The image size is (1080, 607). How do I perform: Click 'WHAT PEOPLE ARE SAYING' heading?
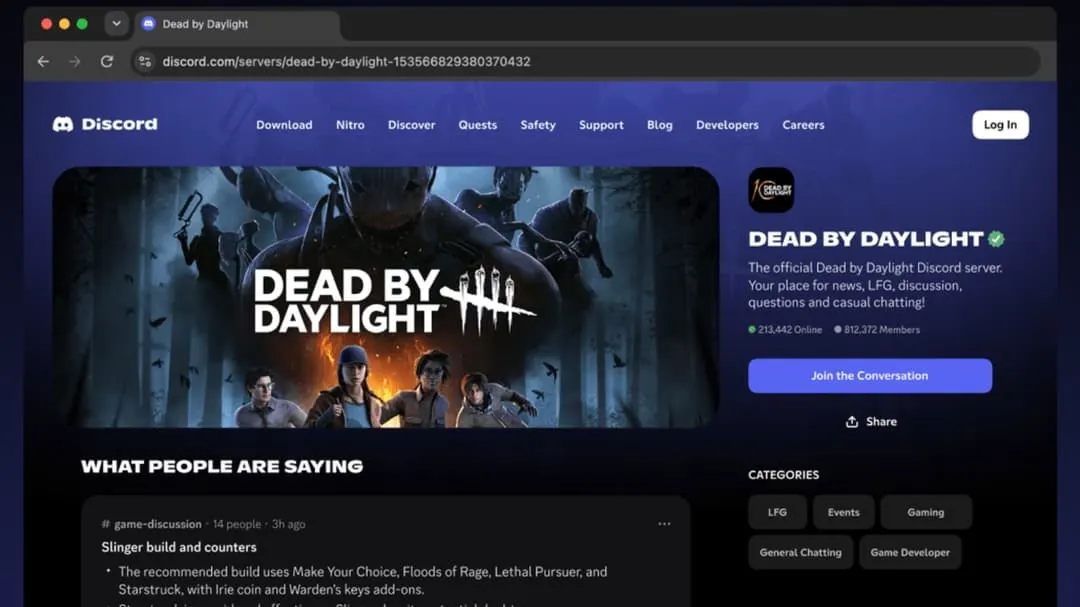pyautogui.click(x=222, y=466)
